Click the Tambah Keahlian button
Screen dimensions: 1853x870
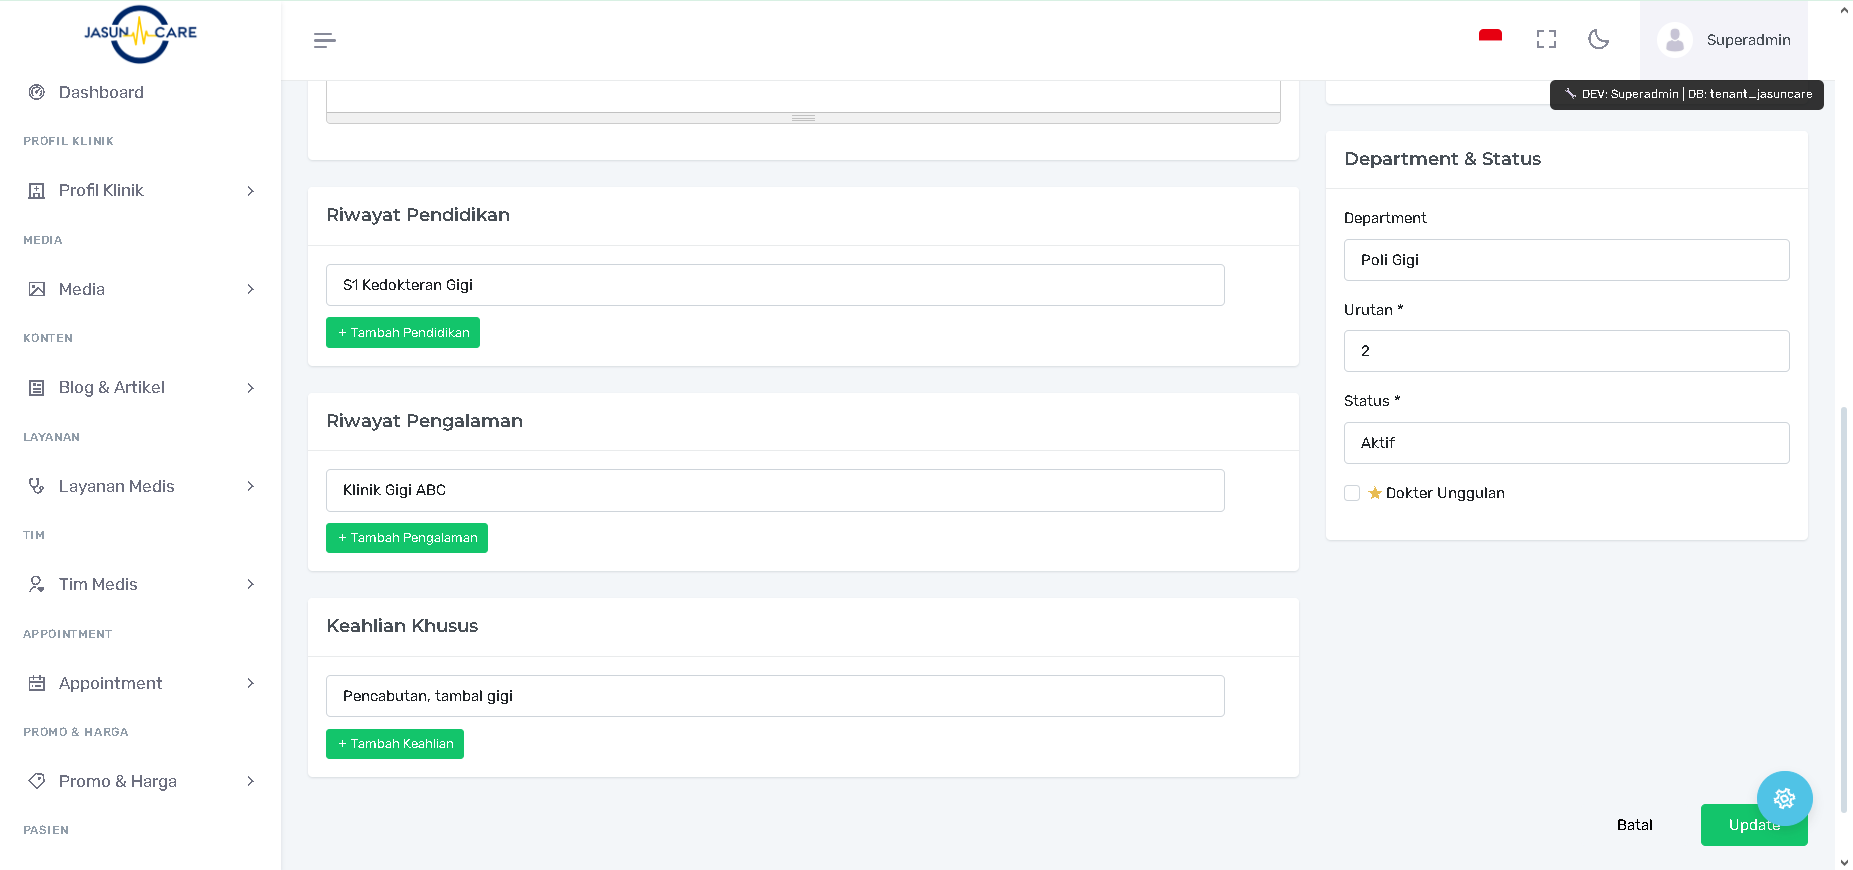click(x=395, y=744)
